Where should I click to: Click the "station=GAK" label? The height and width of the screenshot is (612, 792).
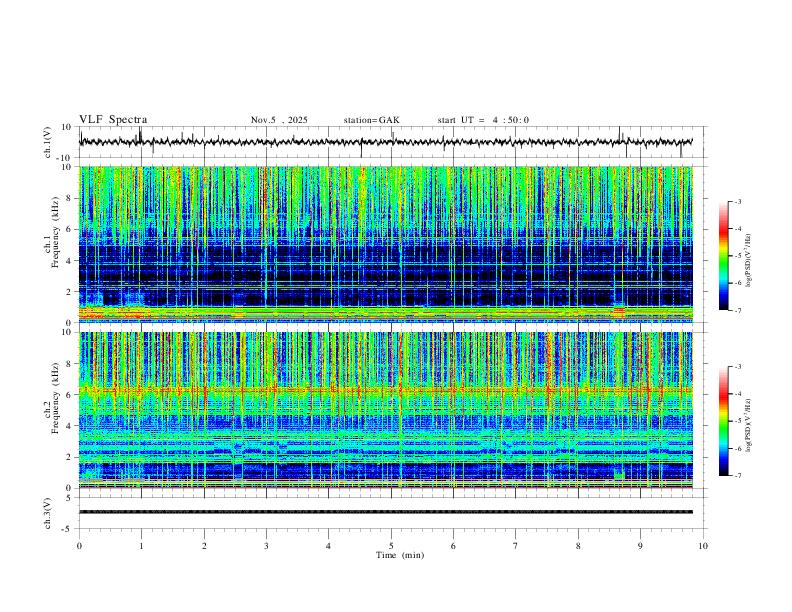371,120
